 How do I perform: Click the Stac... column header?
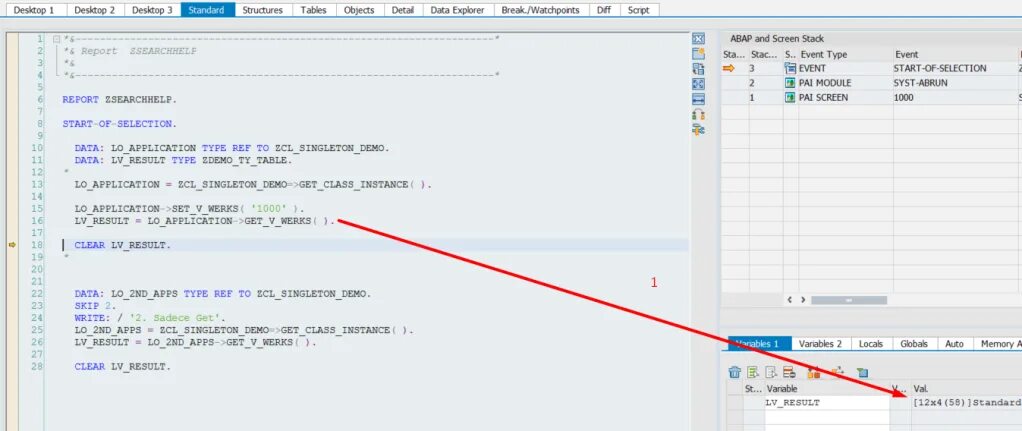765,55
